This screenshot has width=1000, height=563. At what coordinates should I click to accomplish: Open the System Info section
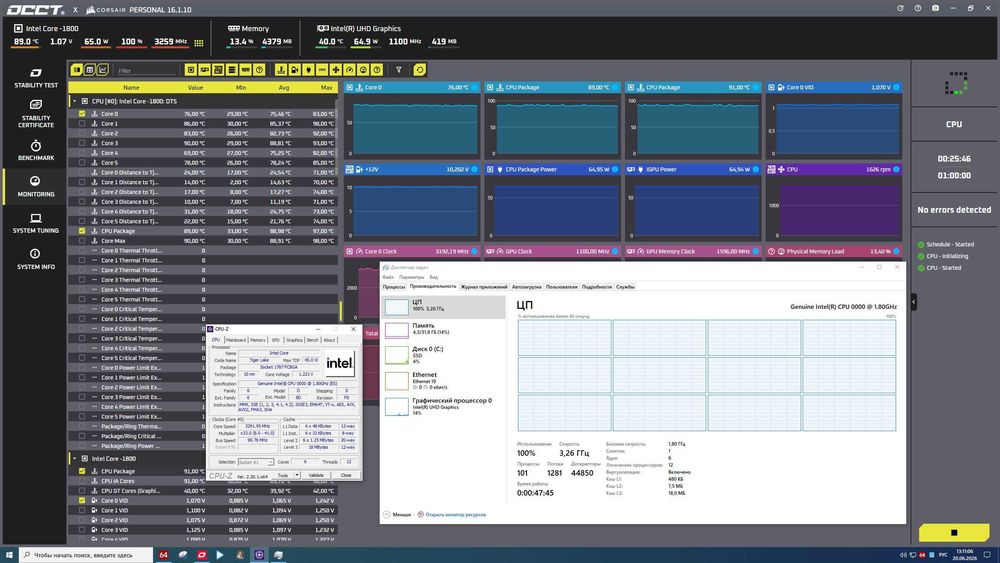pyautogui.click(x=36, y=259)
